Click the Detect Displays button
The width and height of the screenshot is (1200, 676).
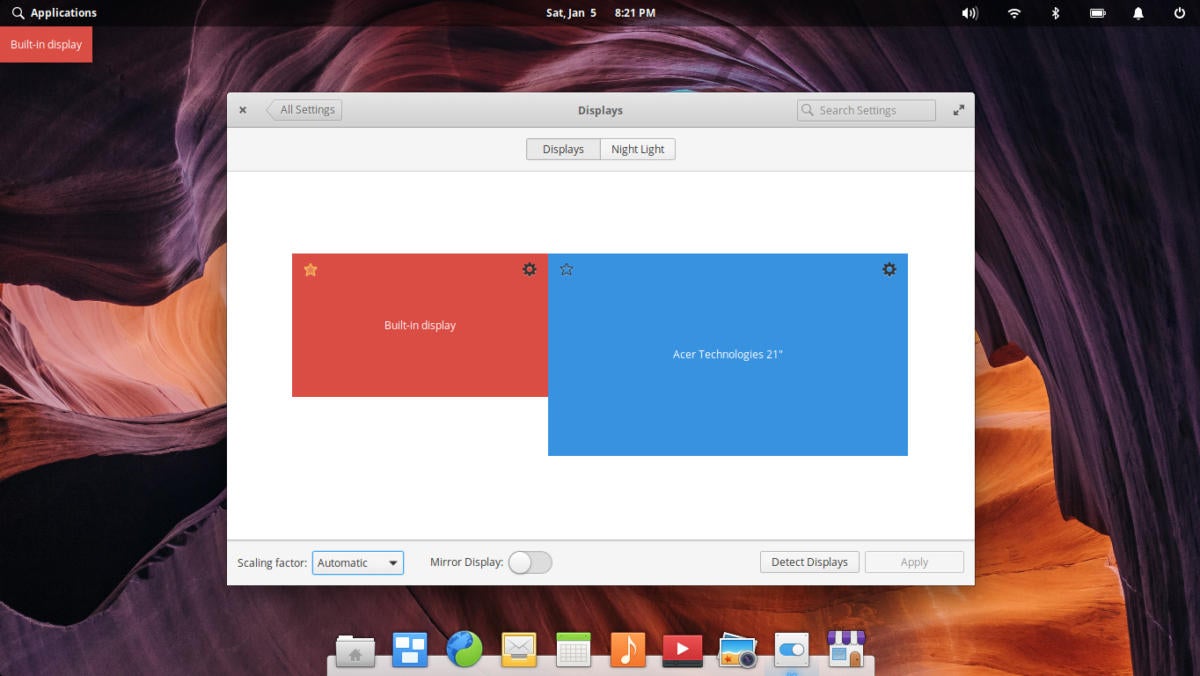click(809, 562)
